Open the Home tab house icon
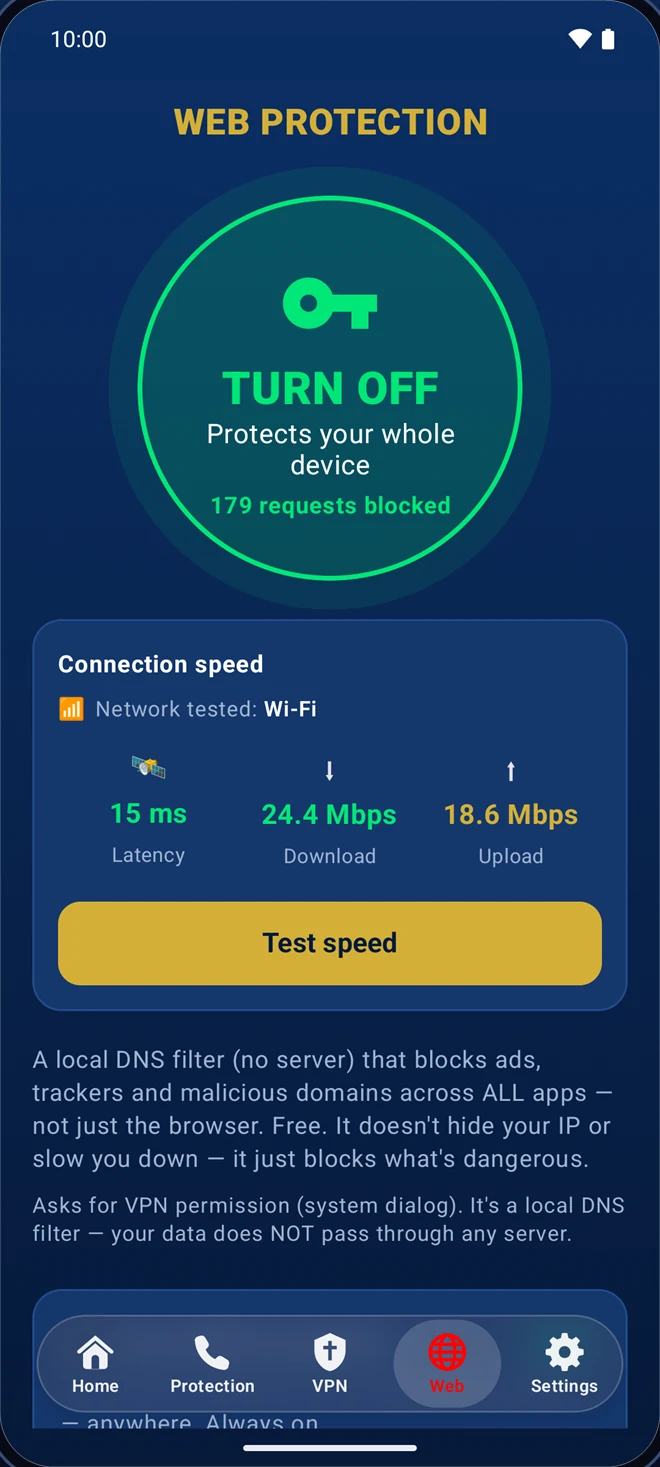660x1467 pixels. (95, 1353)
